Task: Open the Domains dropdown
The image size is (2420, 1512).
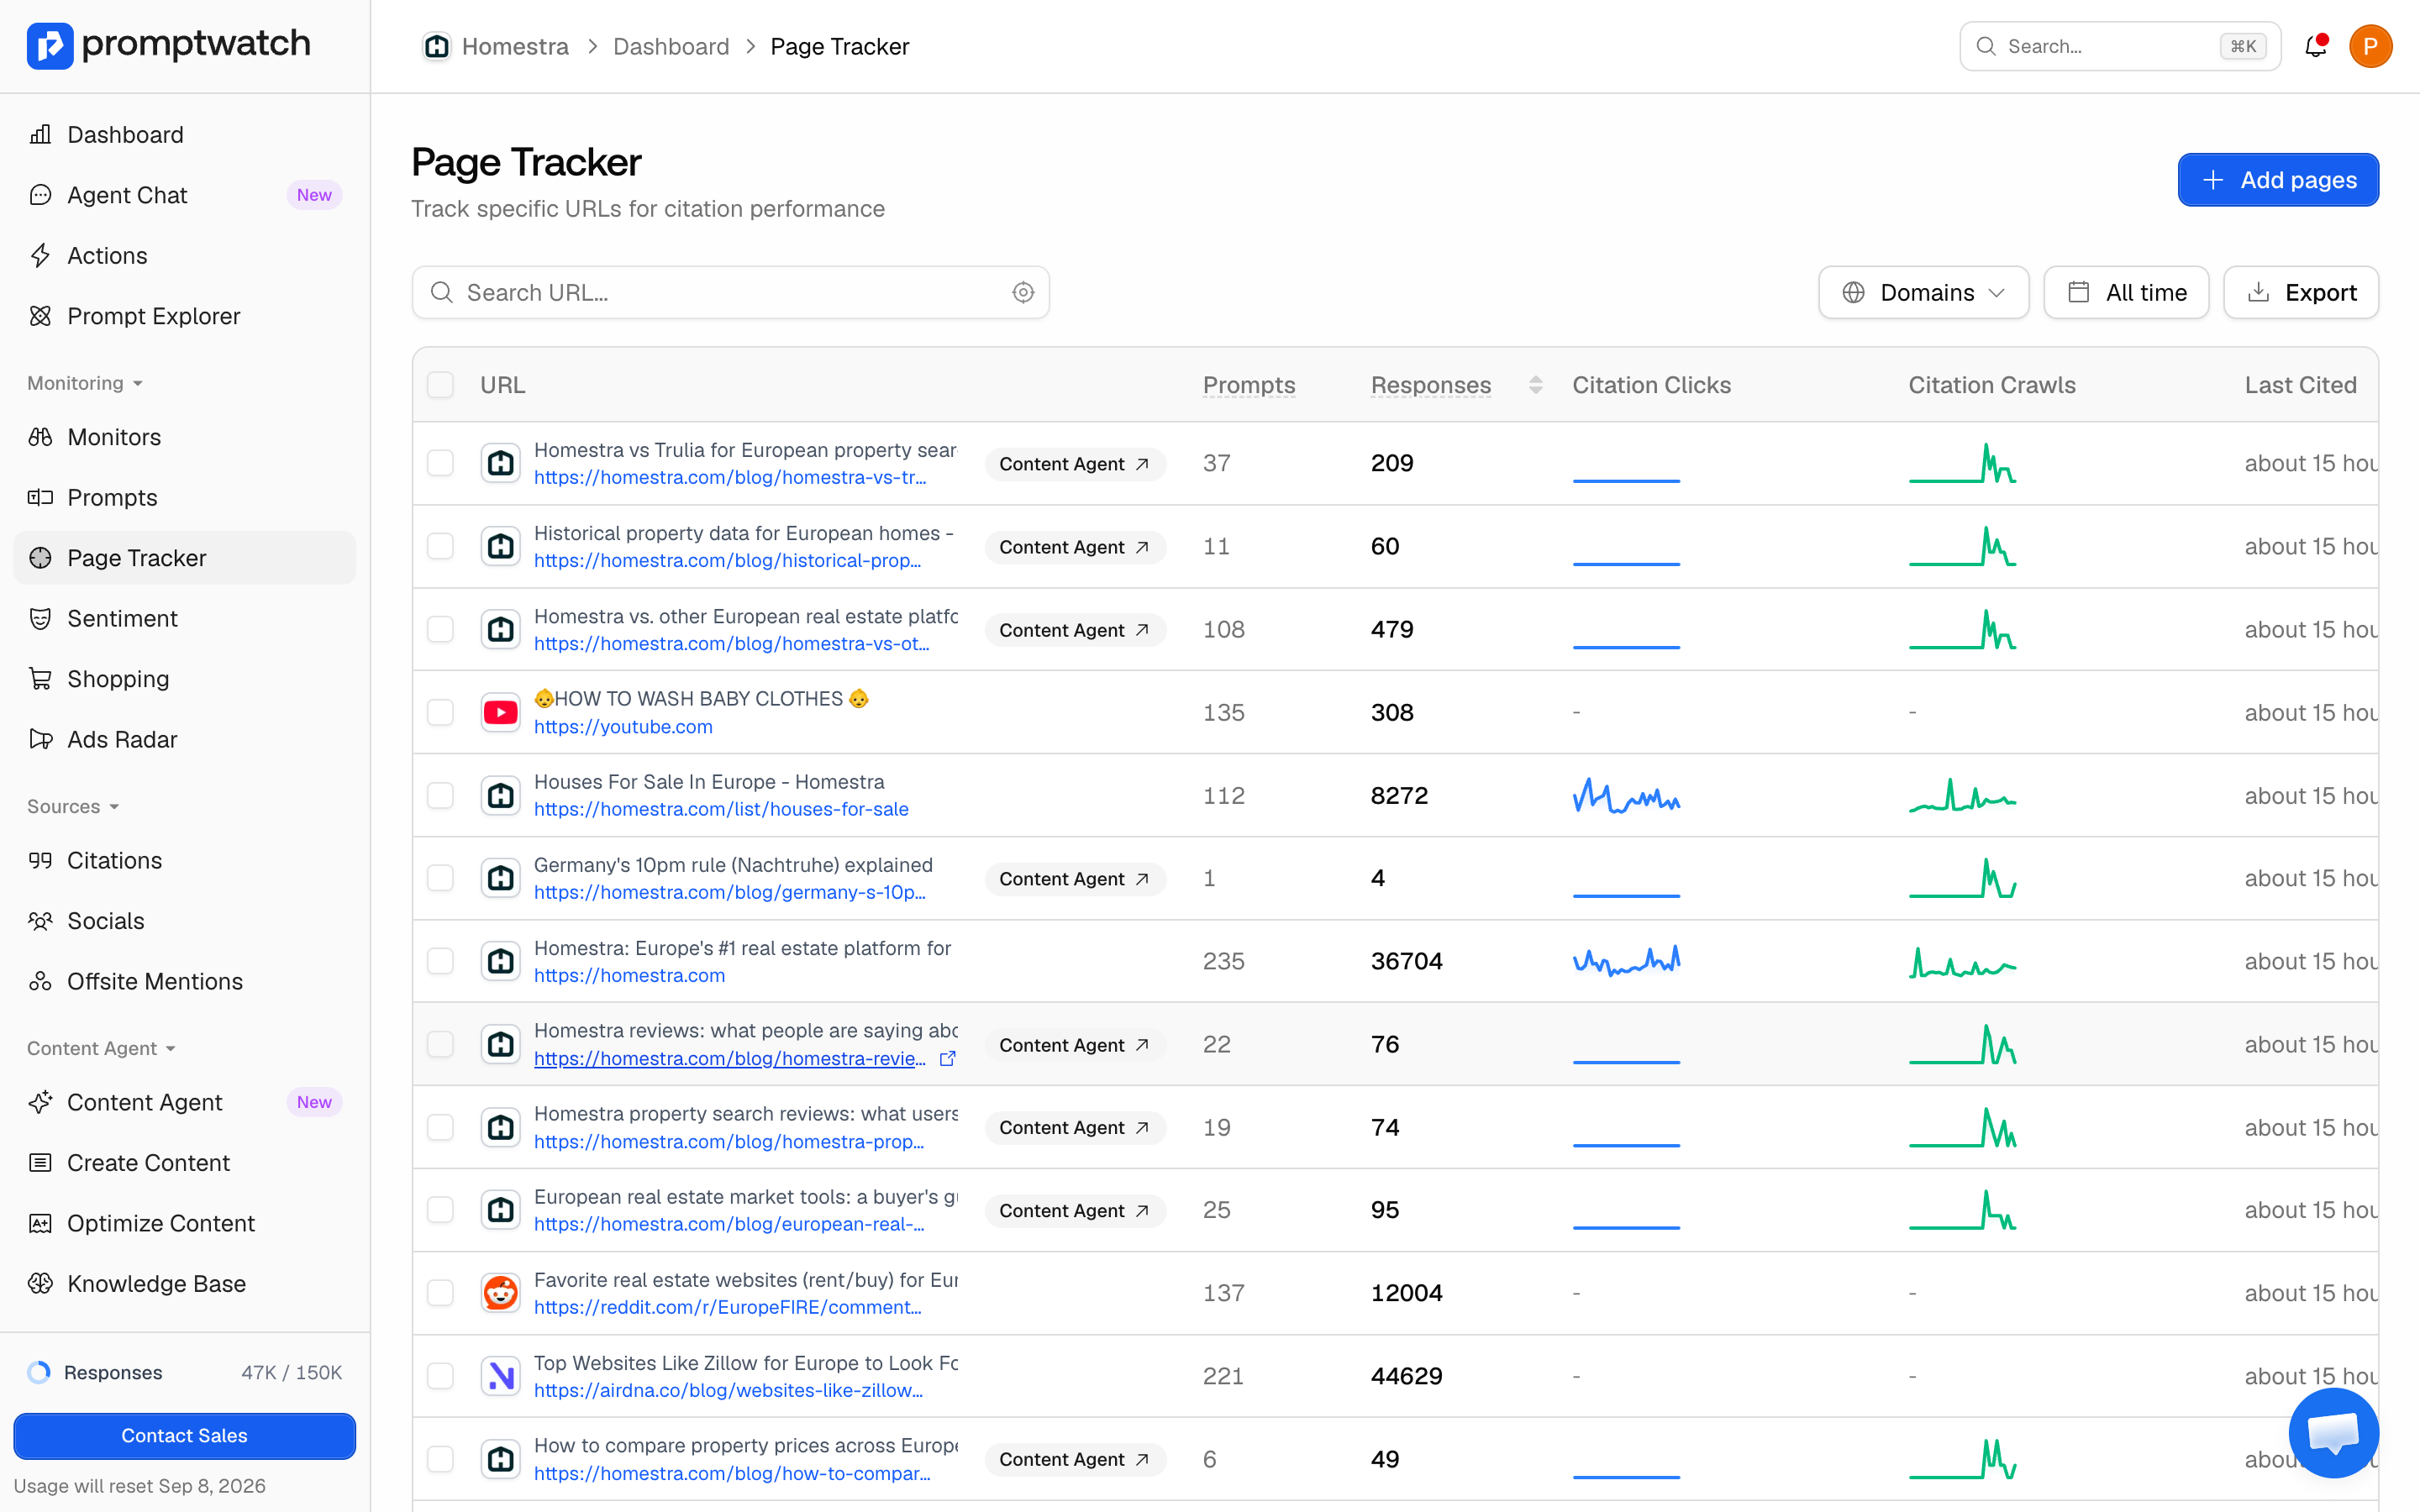Action: (x=1923, y=292)
